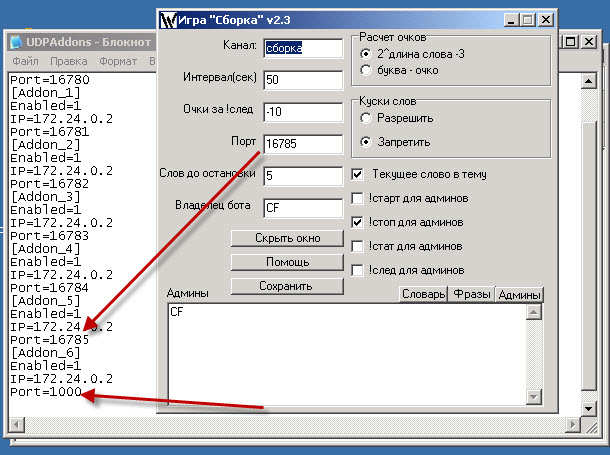Minimize the Игра "Сборка" dialog

tap(511, 19)
